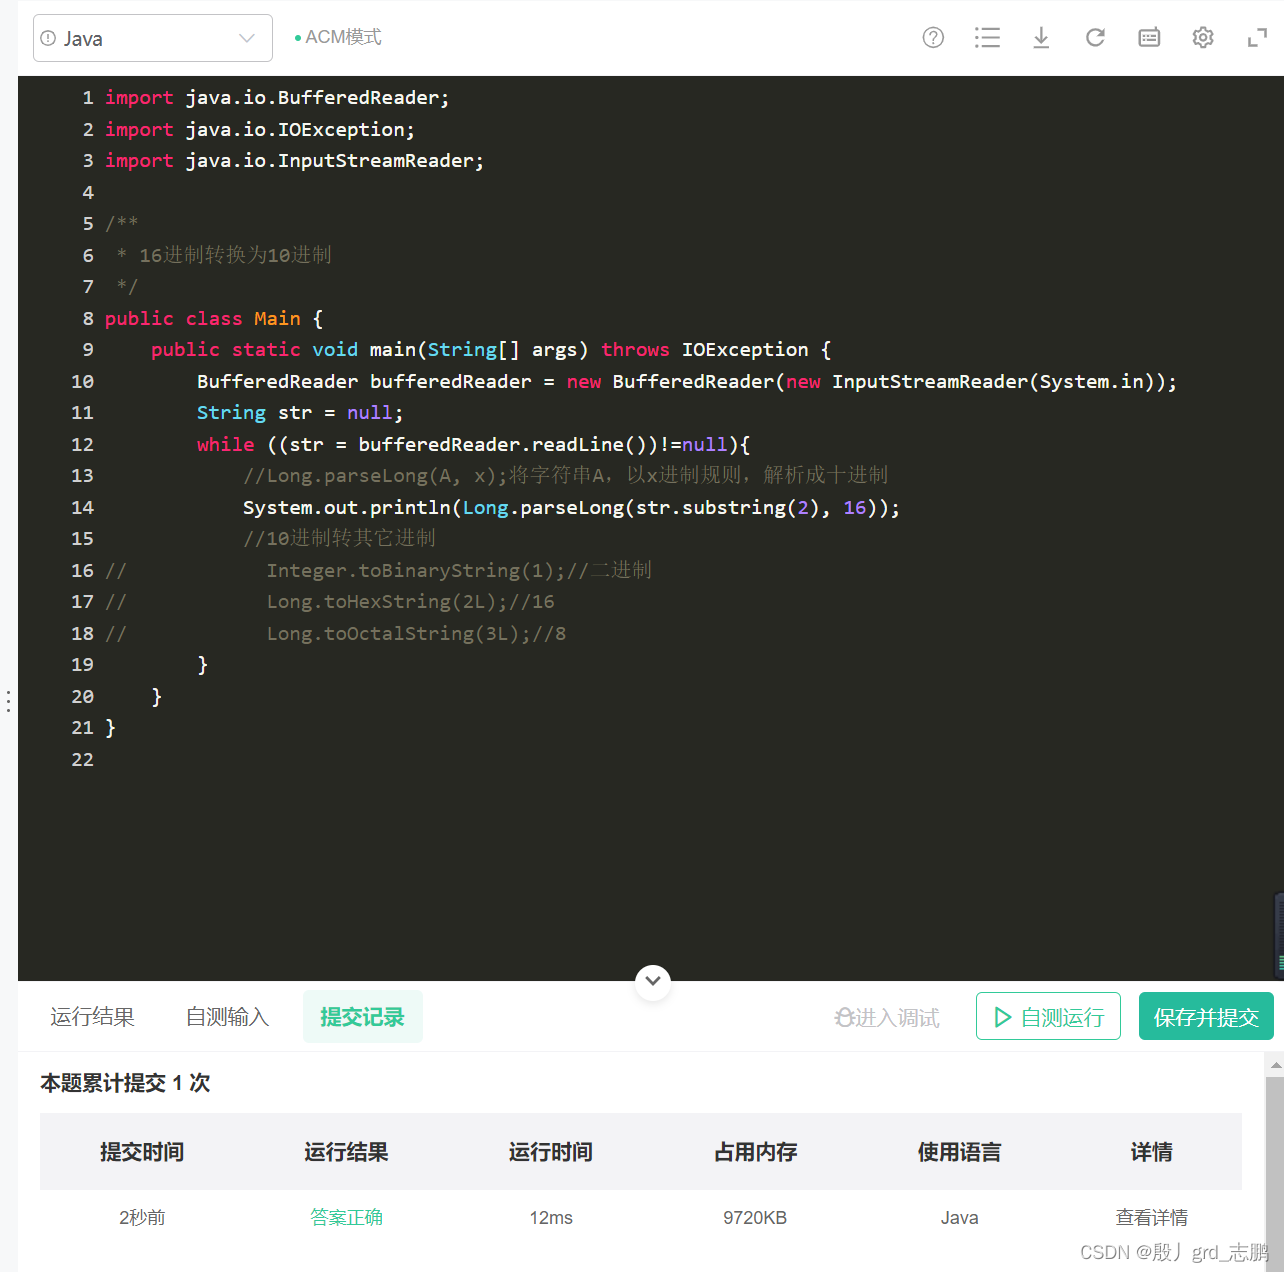
Task: Click the Java language cell in the submission row
Action: click(x=959, y=1217)
